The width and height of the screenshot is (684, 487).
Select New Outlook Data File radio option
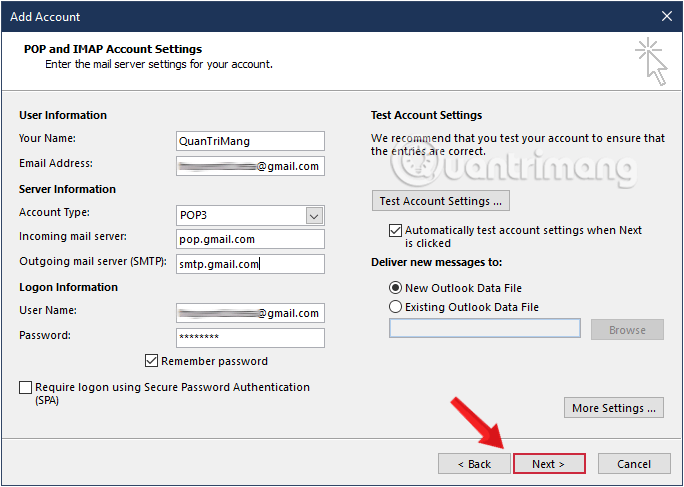pyautogui.click(x=395, y=288)
